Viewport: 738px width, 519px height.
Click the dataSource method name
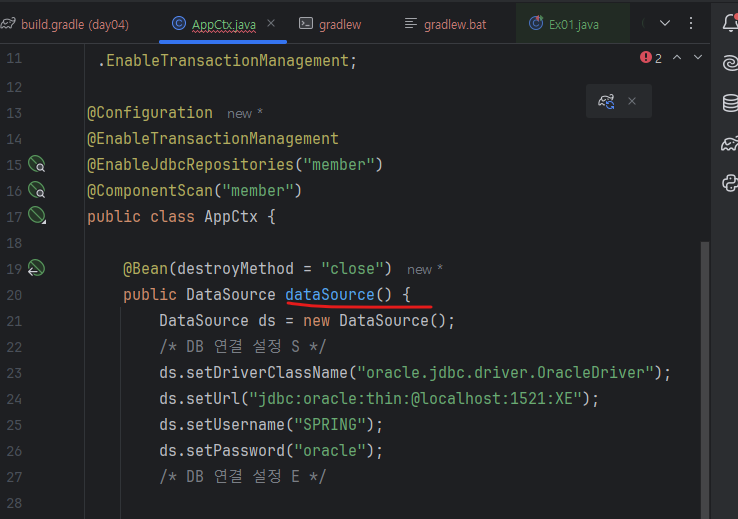[330, 295]
